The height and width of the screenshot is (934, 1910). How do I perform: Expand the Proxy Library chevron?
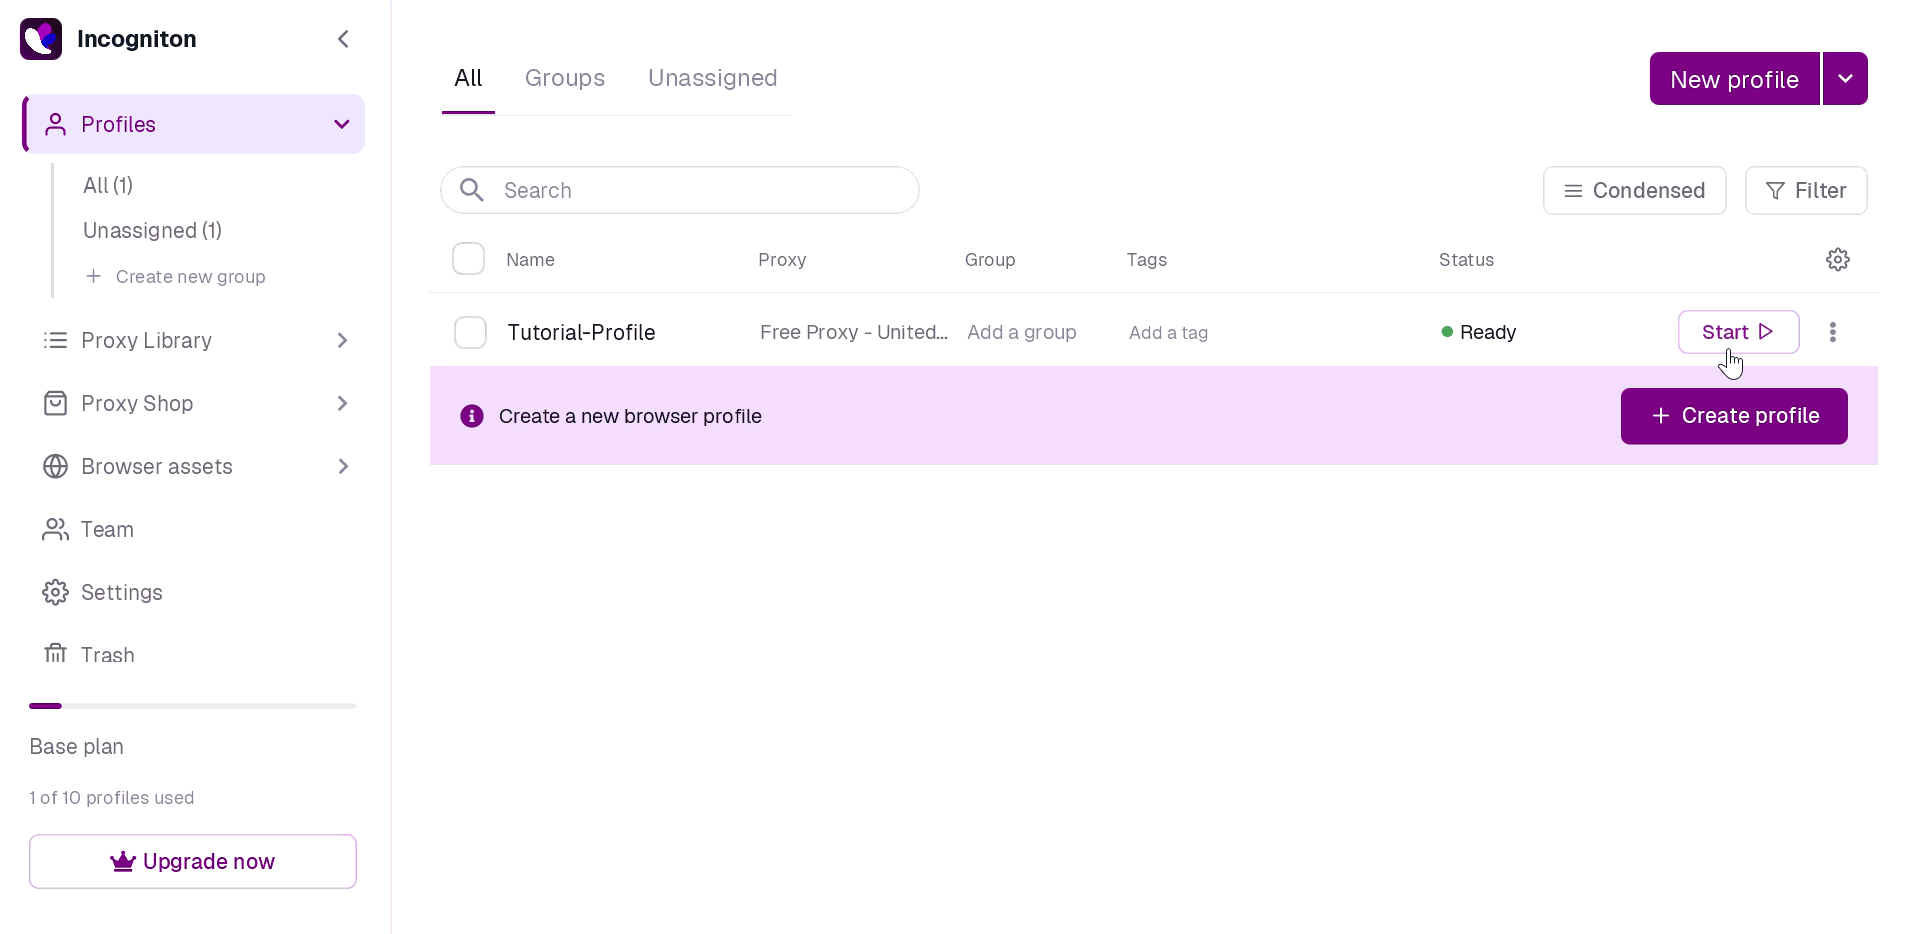342,340
